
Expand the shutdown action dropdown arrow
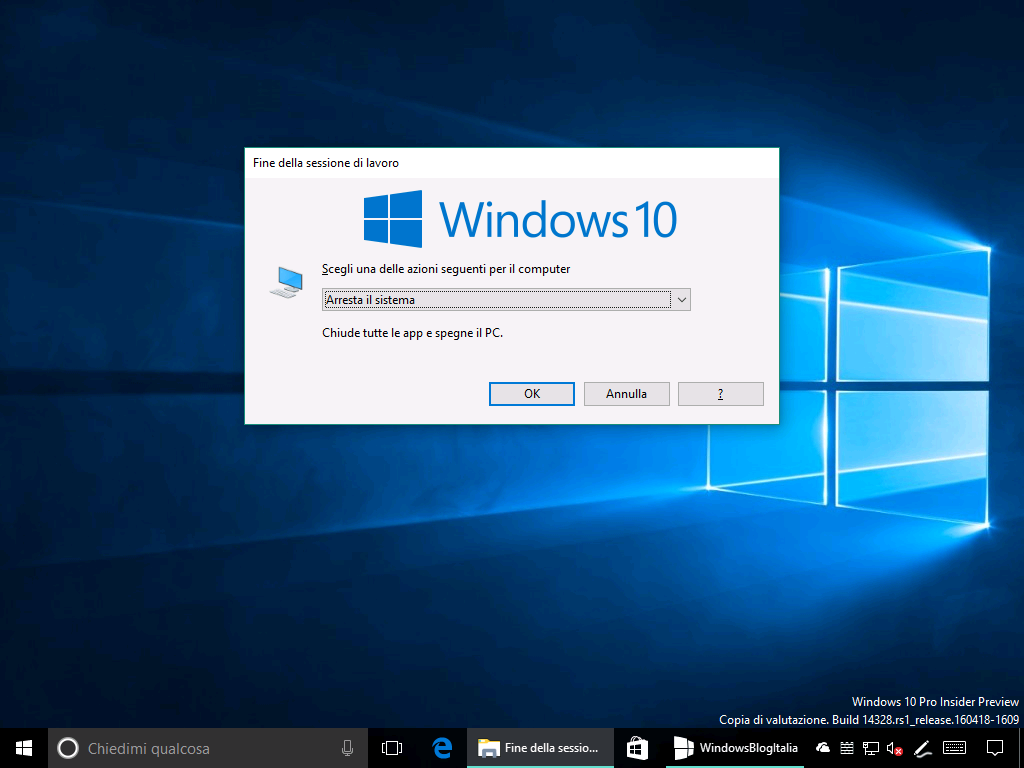[681, 300]
